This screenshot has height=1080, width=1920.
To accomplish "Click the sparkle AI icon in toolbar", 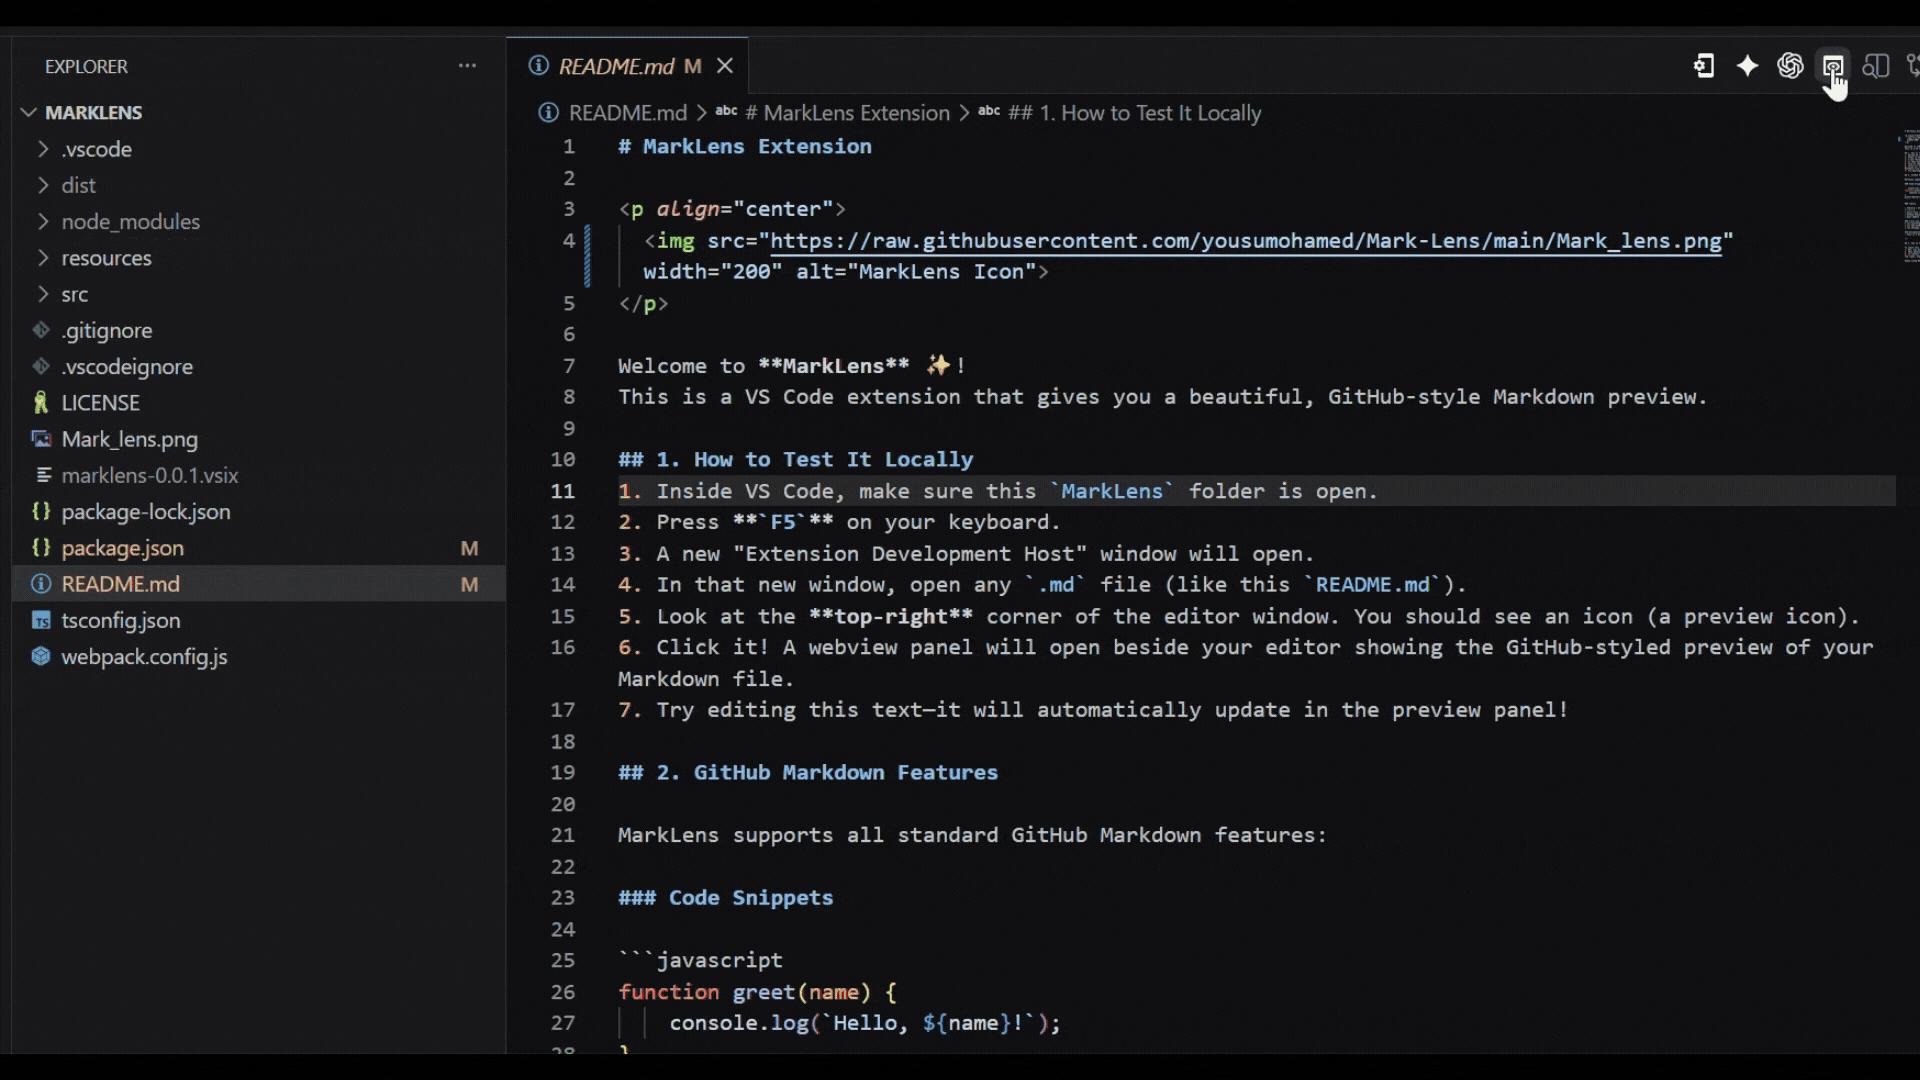I will [x=1746, y=66].
